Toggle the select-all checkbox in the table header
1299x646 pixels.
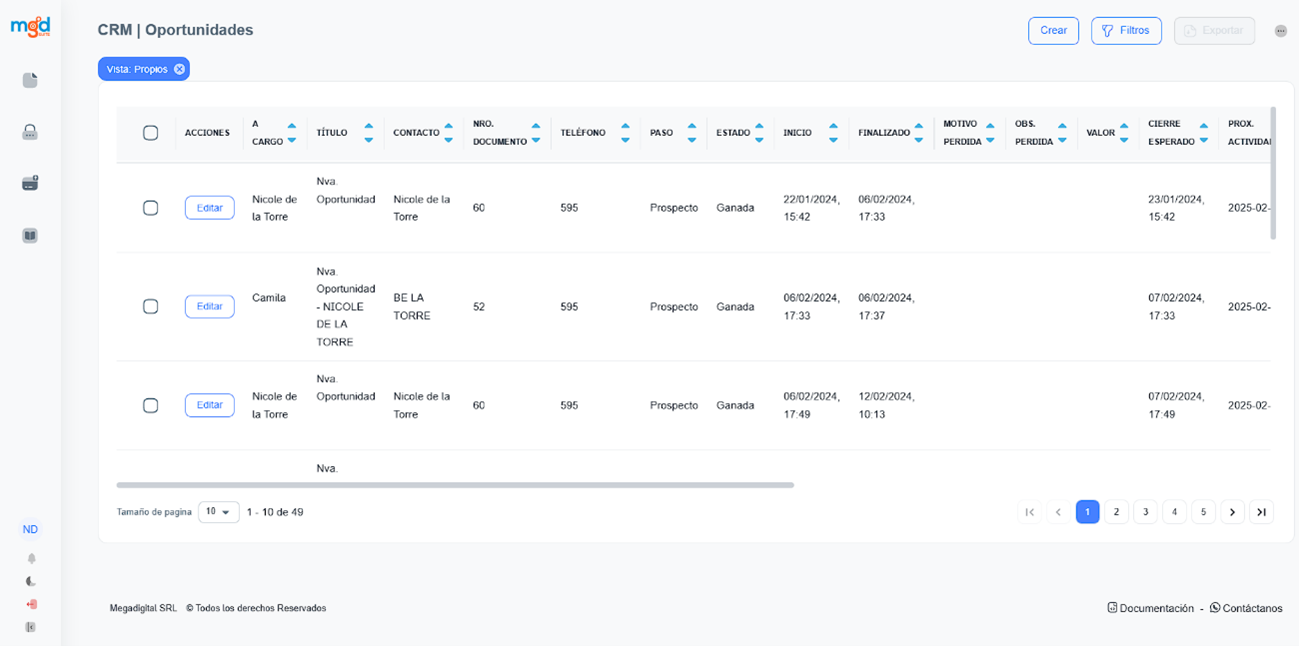click(151, 133)
